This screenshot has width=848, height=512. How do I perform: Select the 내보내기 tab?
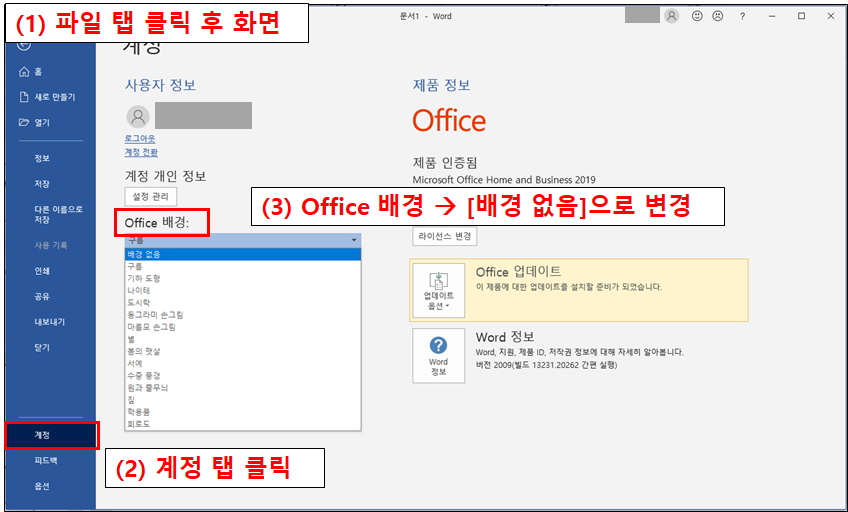pyautogui.click(x=50, y=322)
